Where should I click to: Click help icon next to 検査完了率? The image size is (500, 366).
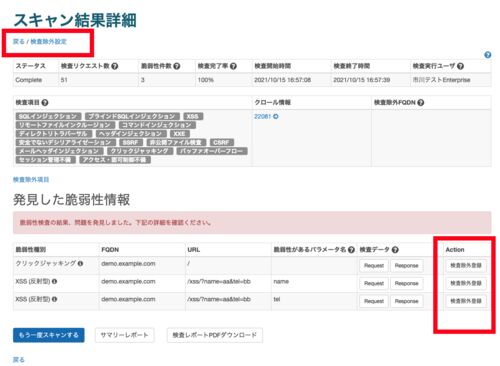(233, 66)
